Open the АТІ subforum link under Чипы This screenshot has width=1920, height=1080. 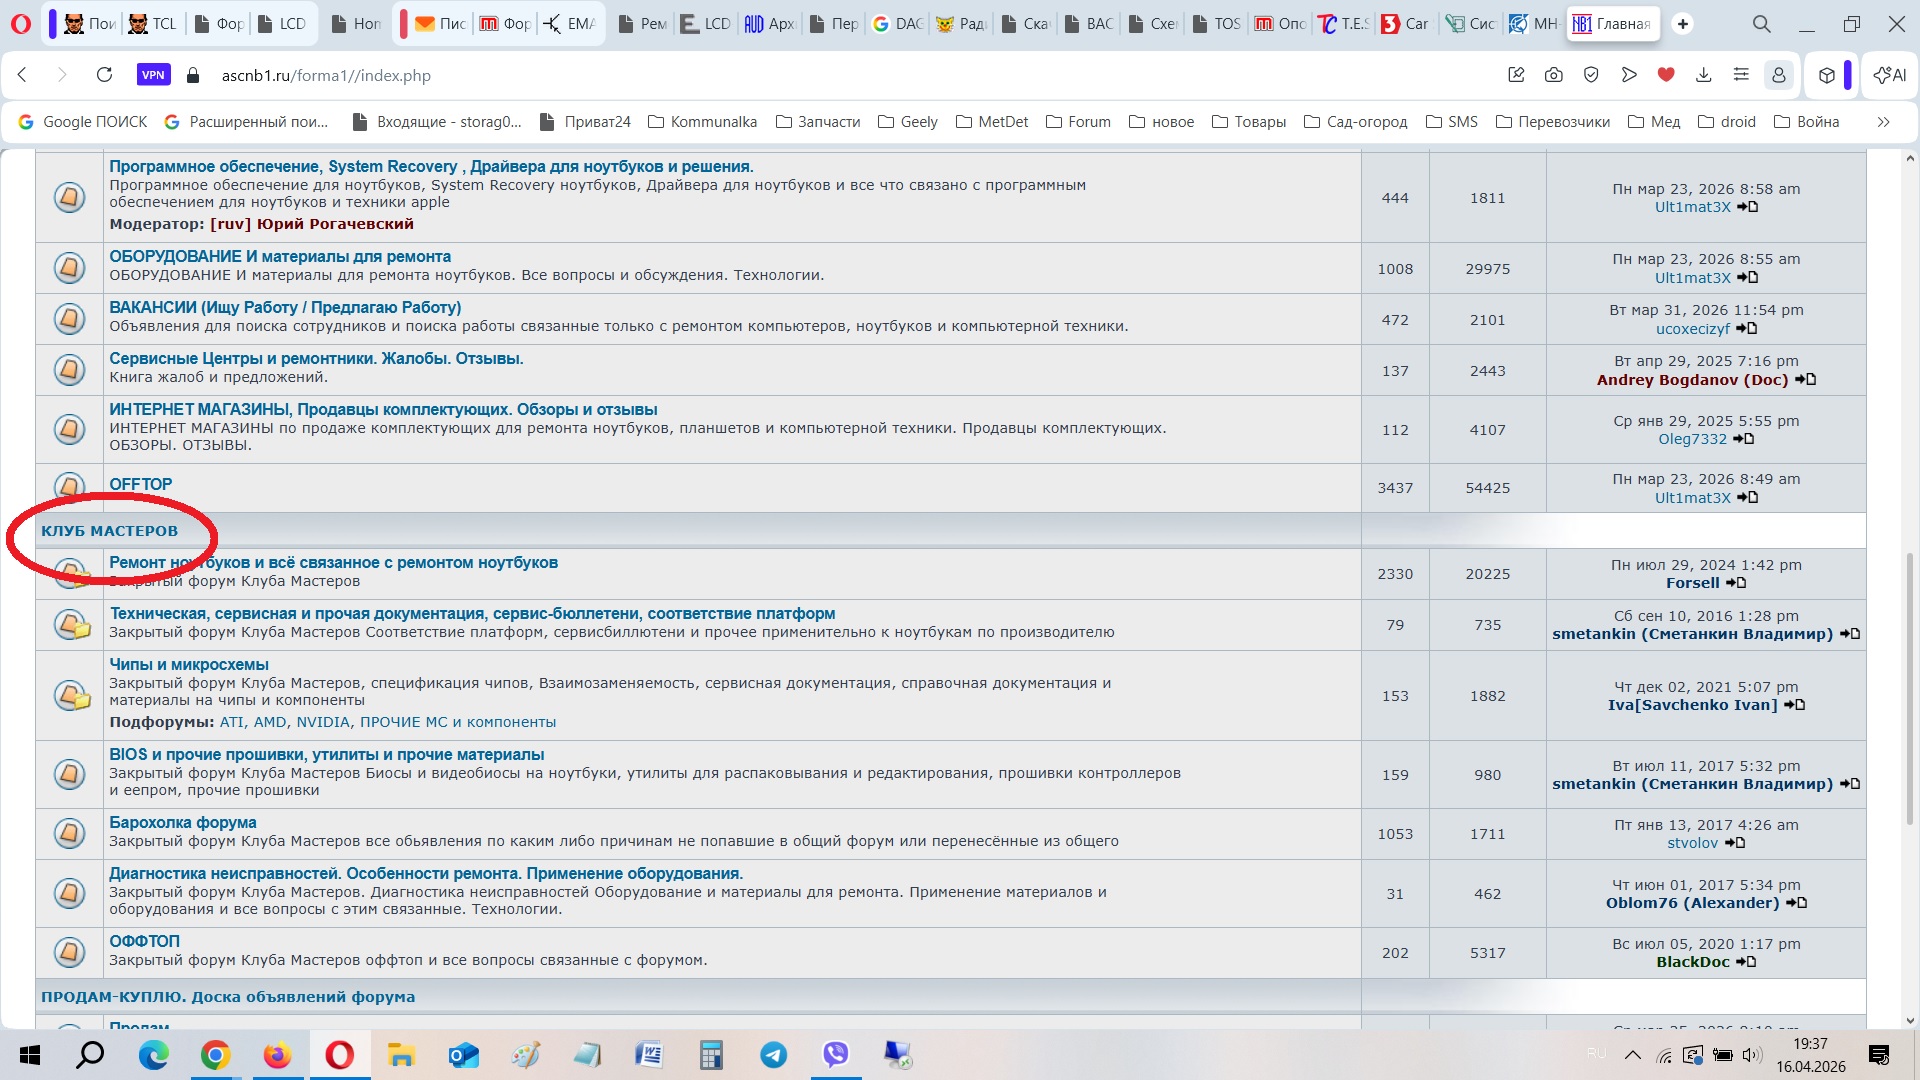[x=232, y=722]
